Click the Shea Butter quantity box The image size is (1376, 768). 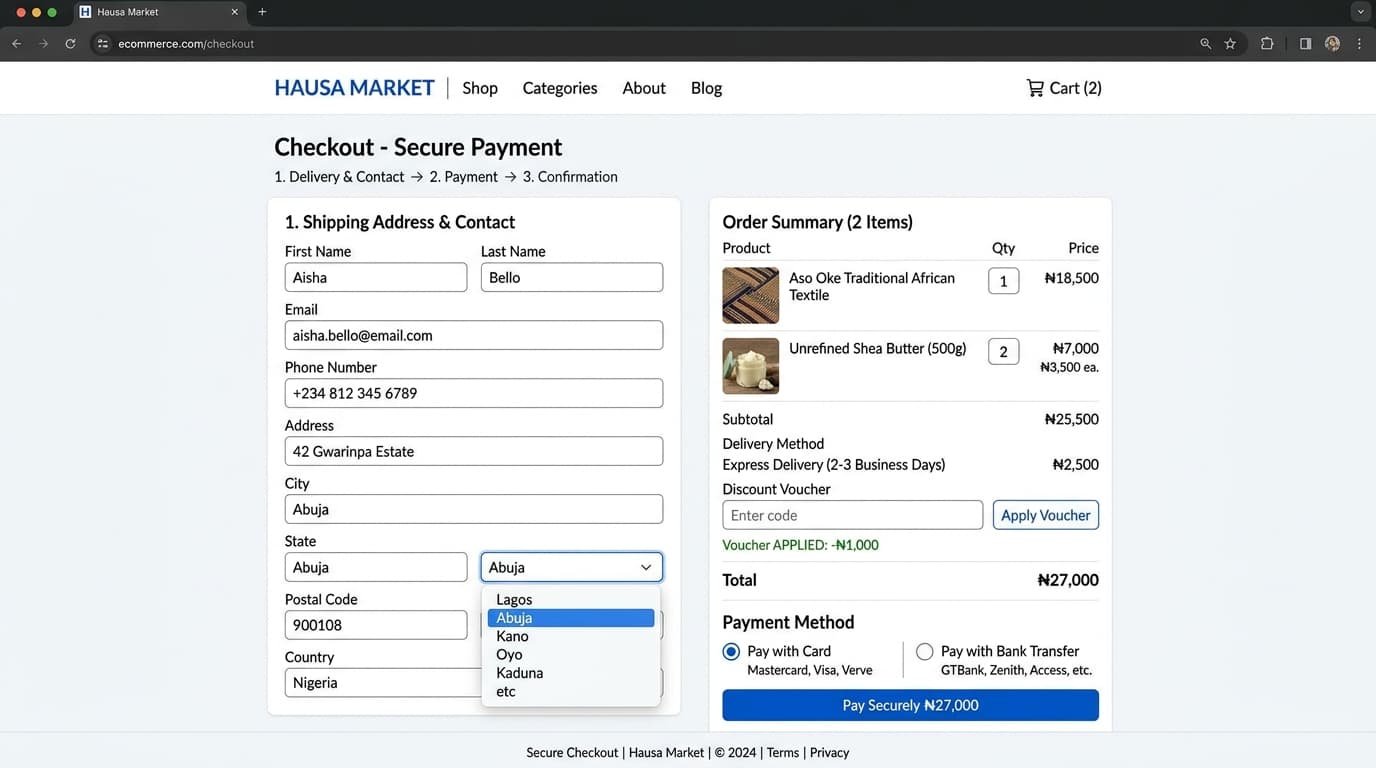1004,352
